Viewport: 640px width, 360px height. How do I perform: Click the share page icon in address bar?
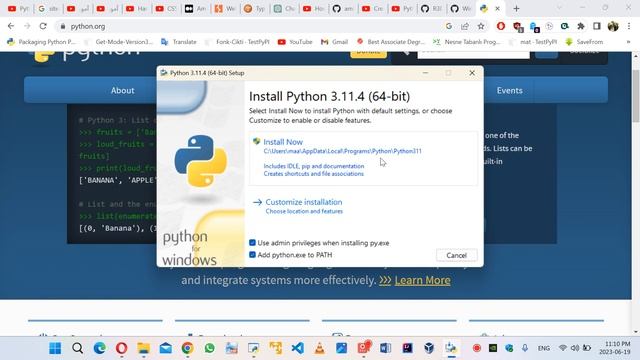coord(465,26)
